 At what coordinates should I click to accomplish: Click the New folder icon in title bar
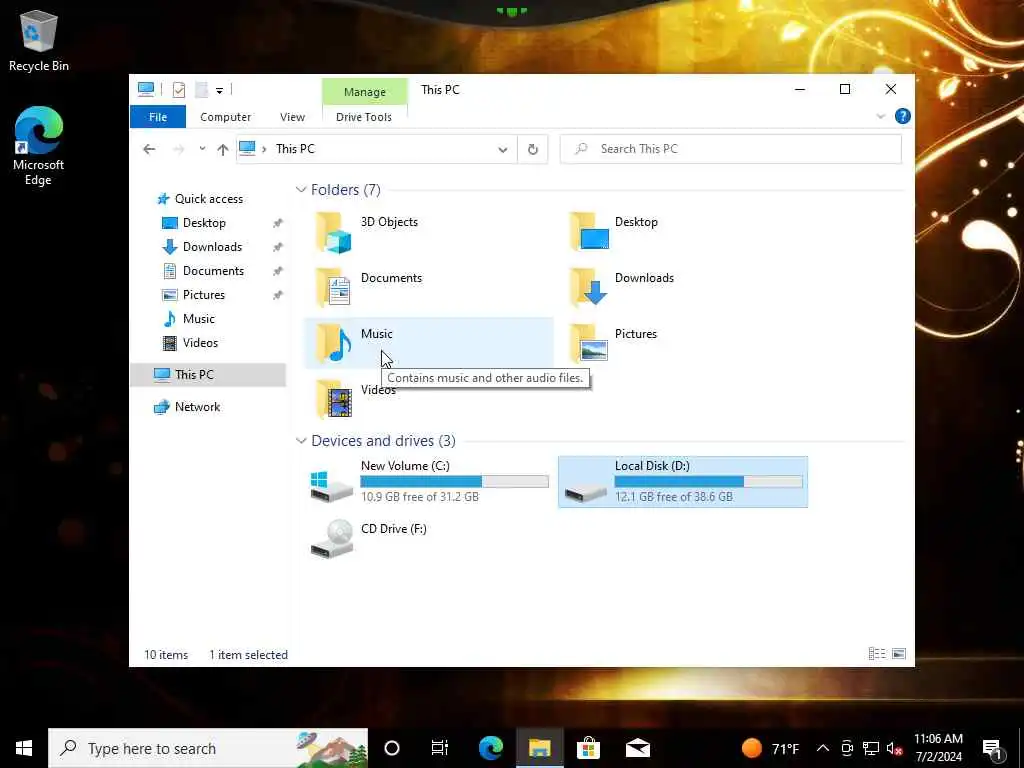pyautogui.click(x=202, y=89)
